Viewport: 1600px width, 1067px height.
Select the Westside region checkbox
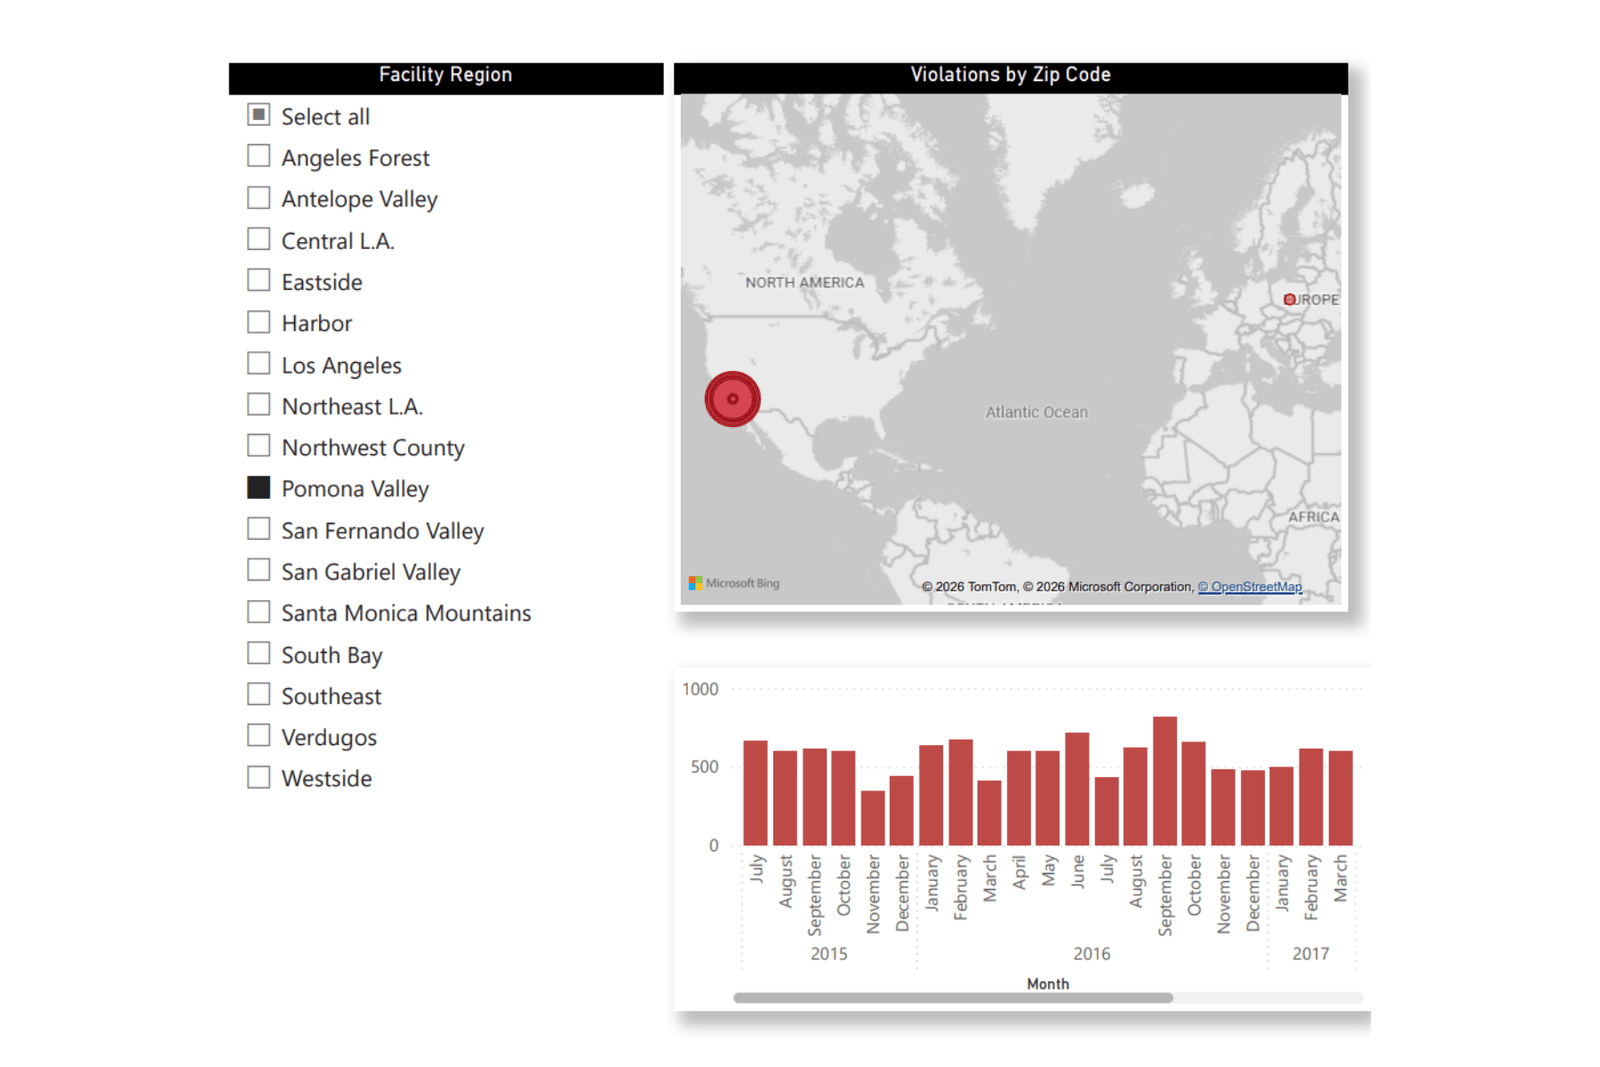pyautogui.click(x=259, y=778)
